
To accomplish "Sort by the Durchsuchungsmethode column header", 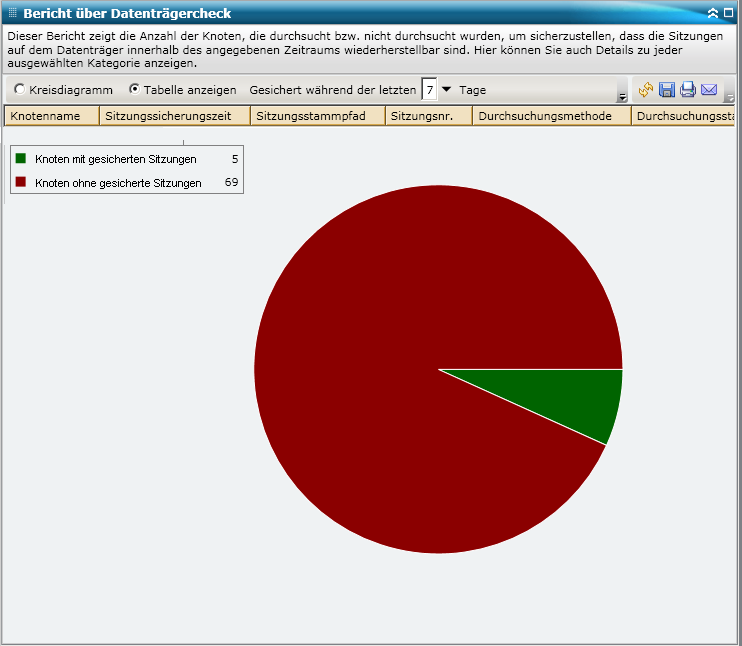I will tap(552, 116).
